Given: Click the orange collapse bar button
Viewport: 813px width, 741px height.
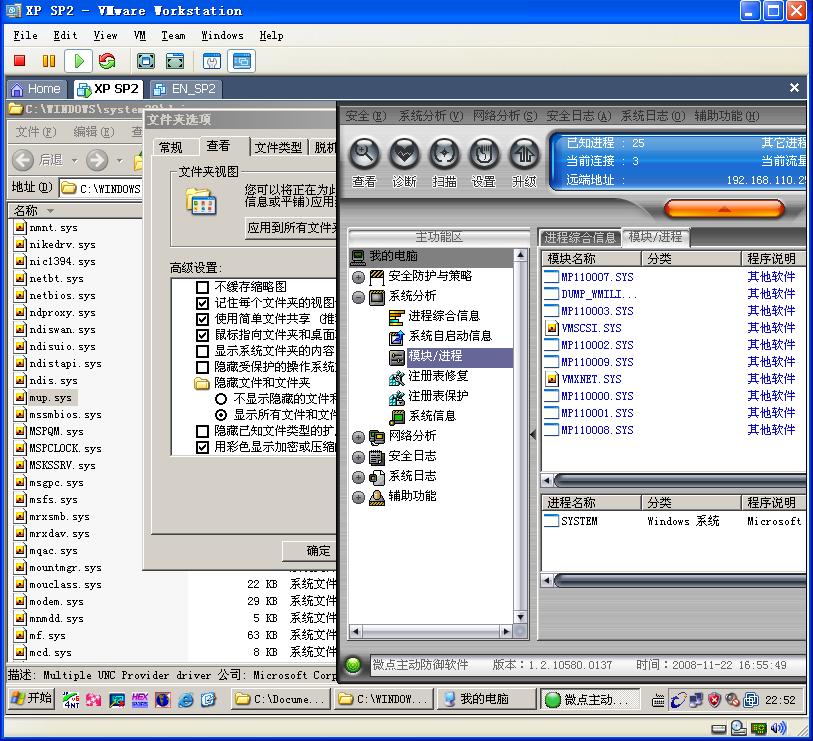Looking at the screenshot, I should pyautogui.click(x=724, y=209).
